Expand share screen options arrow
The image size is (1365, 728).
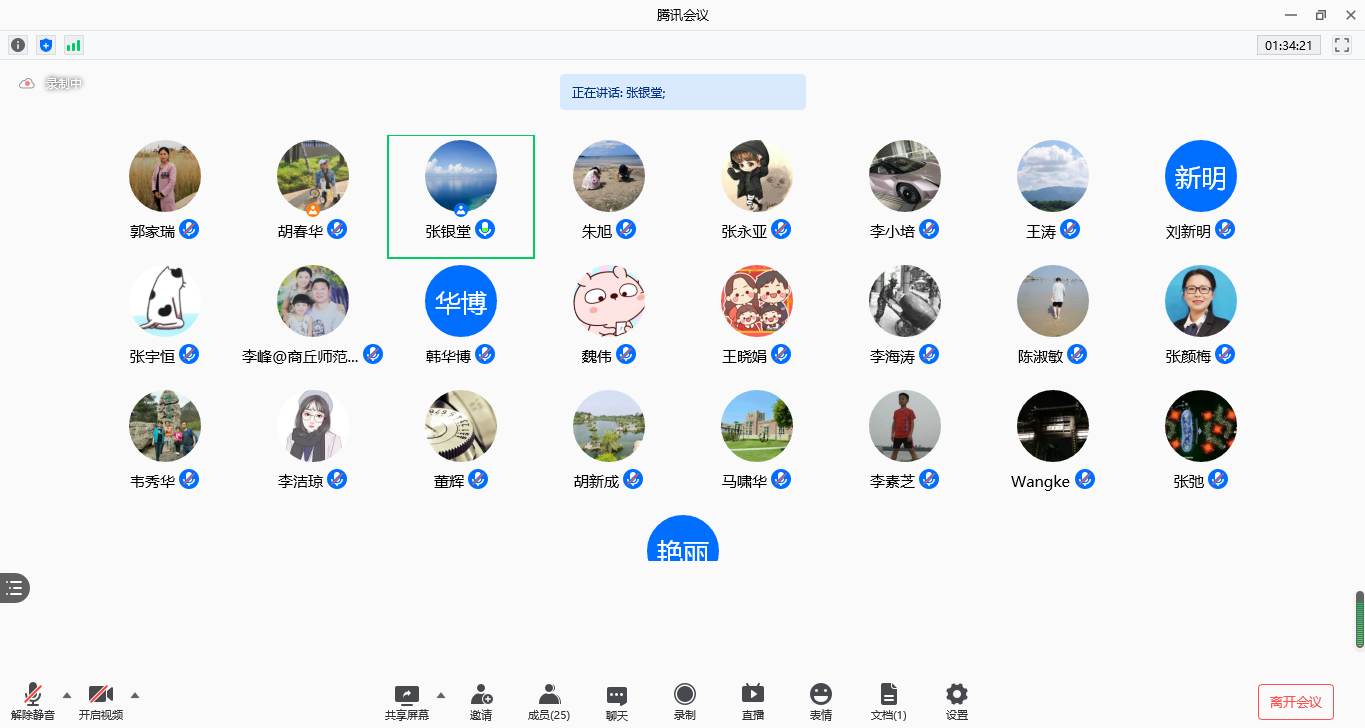[441, 695]
